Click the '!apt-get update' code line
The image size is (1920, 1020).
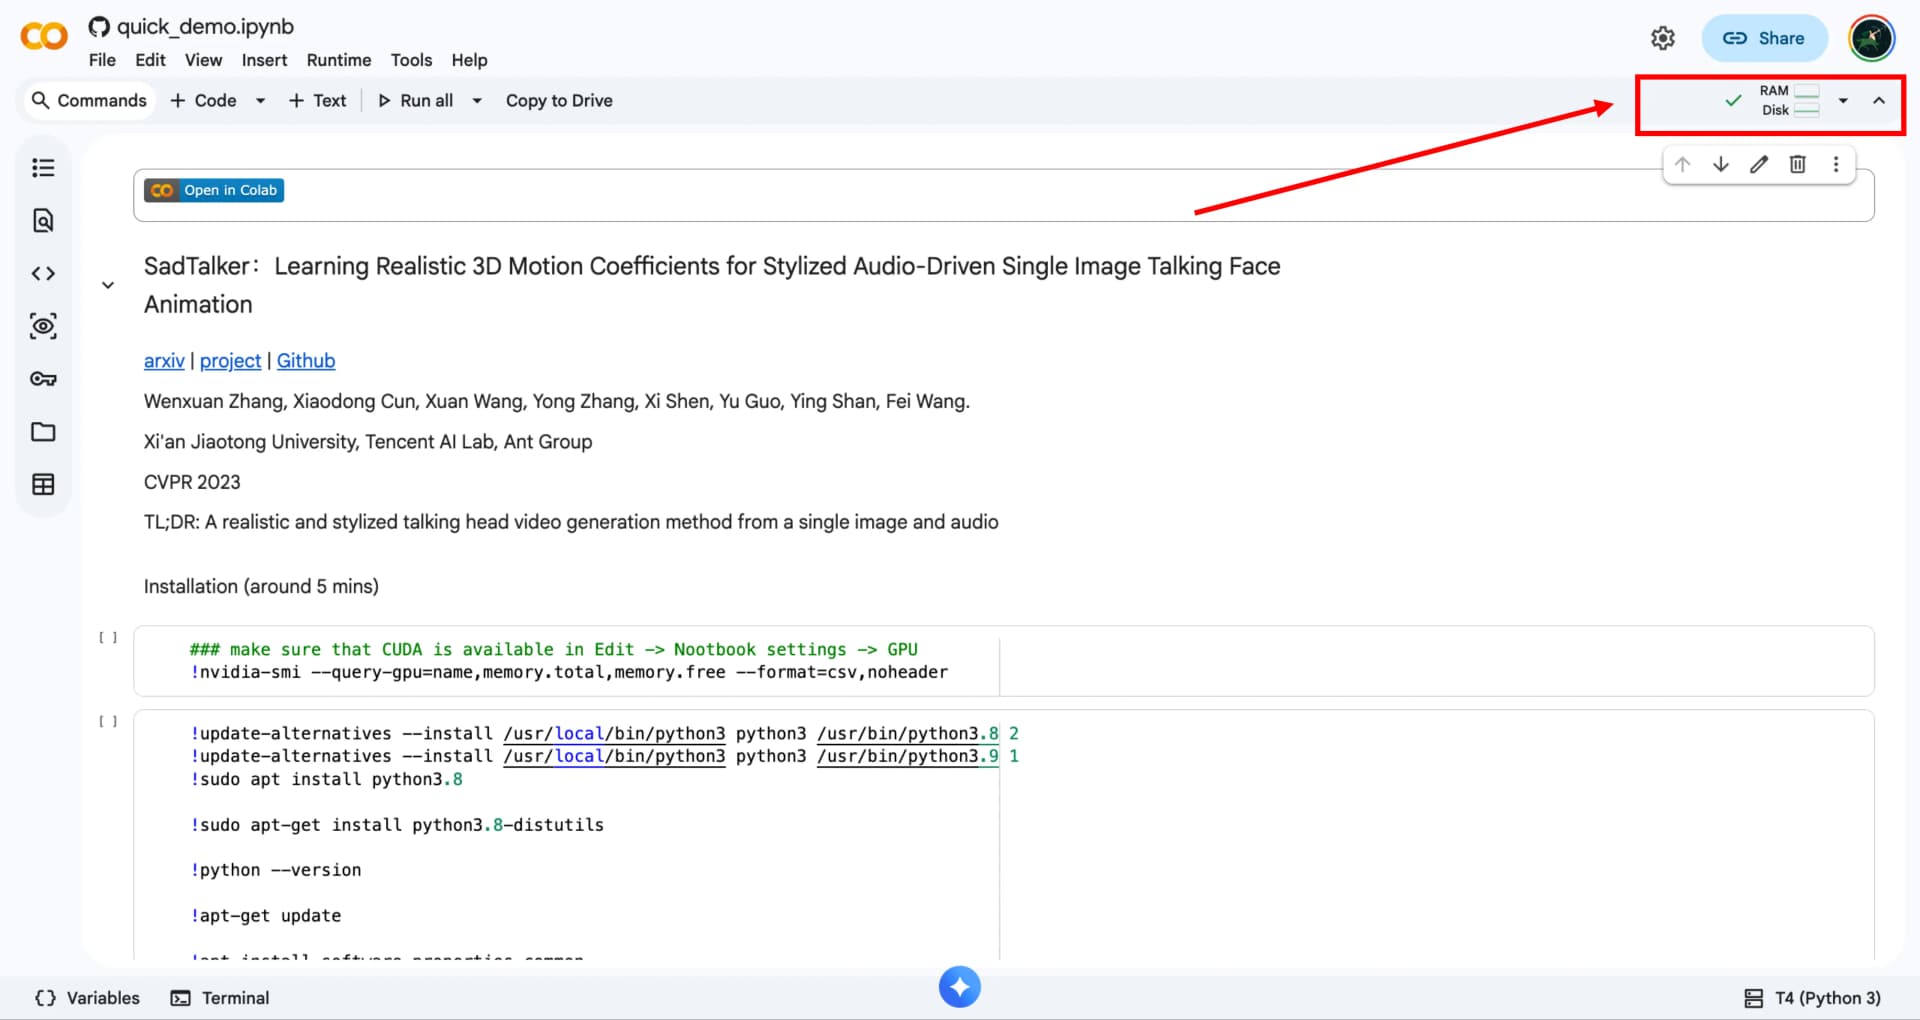[266, 916]
